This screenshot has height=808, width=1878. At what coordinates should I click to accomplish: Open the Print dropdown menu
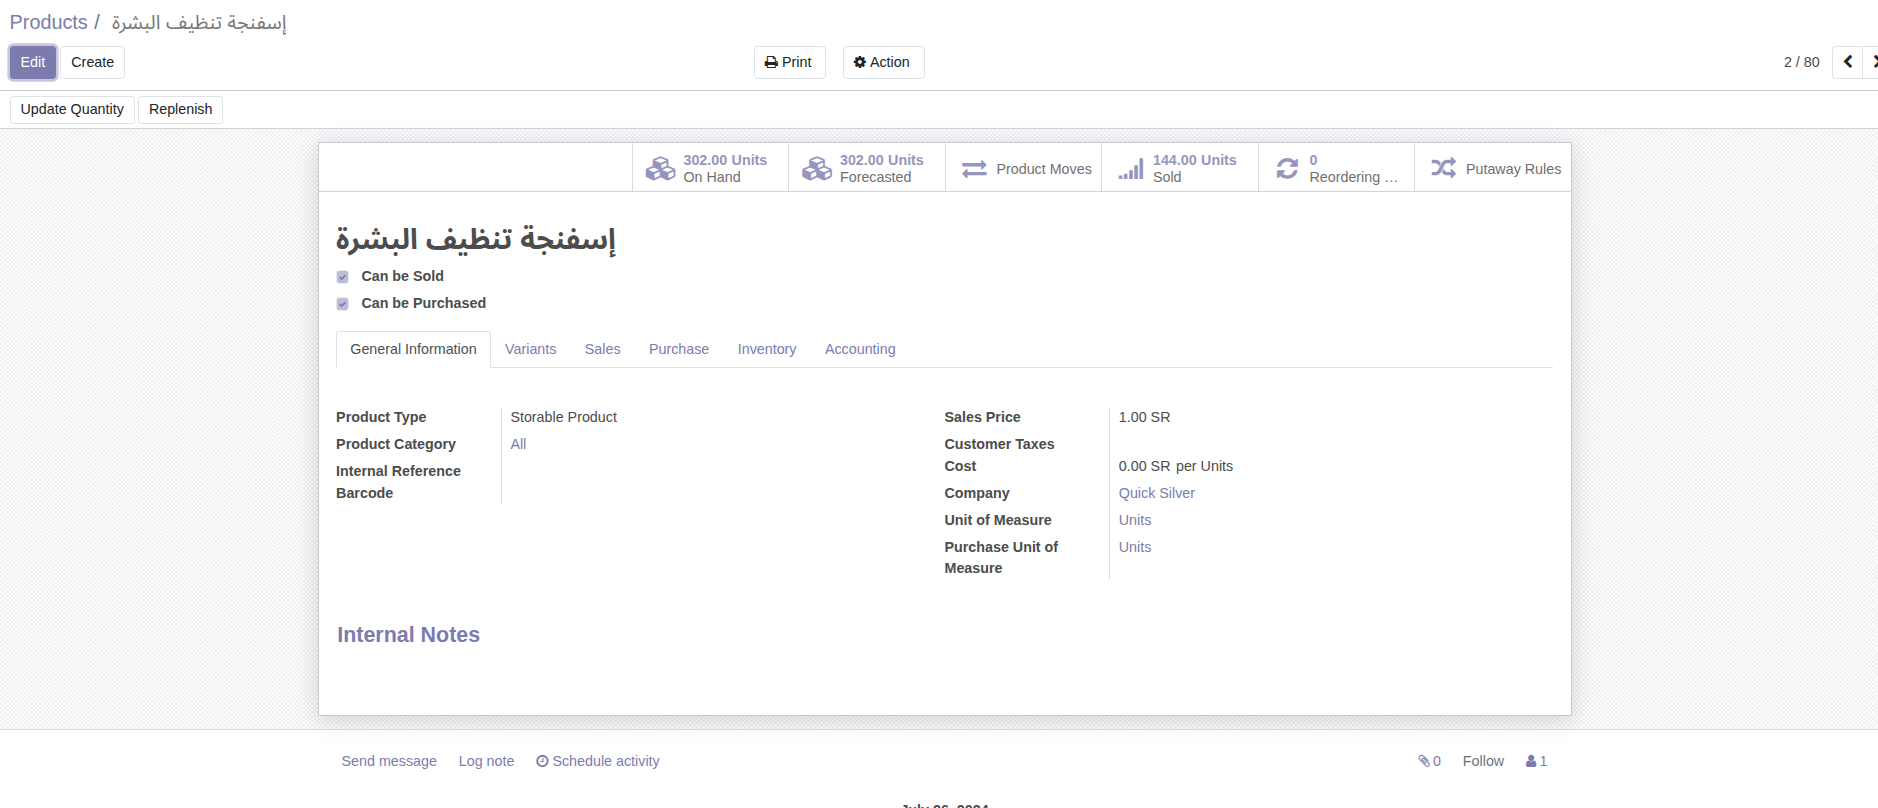(x=789, y=62)
